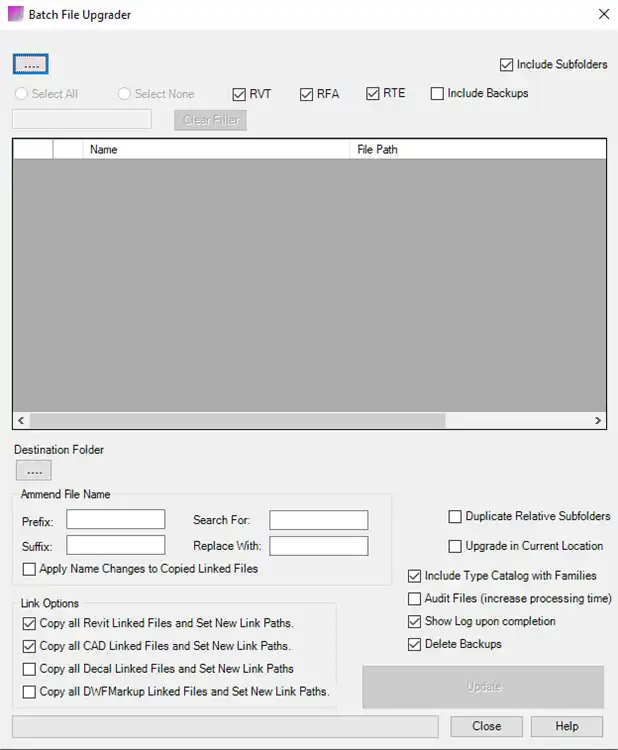618x750 pixels.
Task: Click the Clear Filter button
Action: (x=210, y=120)
